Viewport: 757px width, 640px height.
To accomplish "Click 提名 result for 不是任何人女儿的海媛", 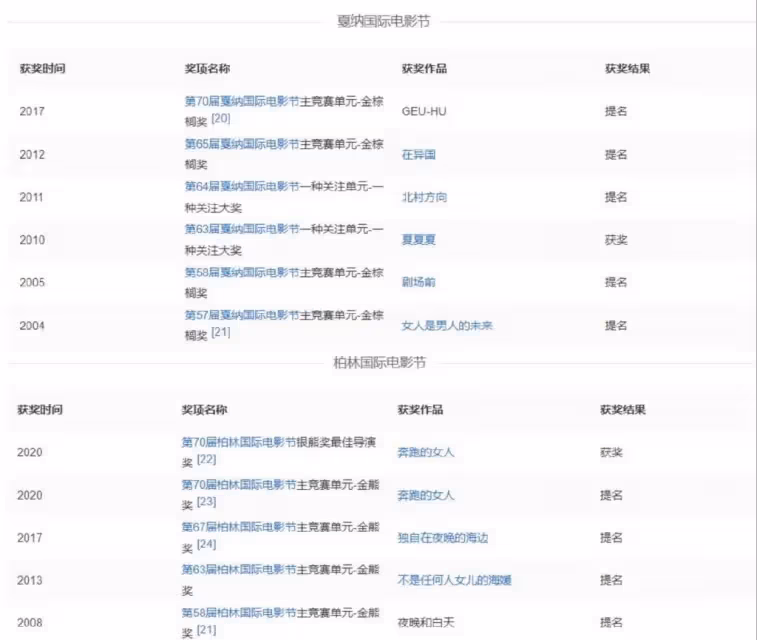I will [x=611, y=580].
